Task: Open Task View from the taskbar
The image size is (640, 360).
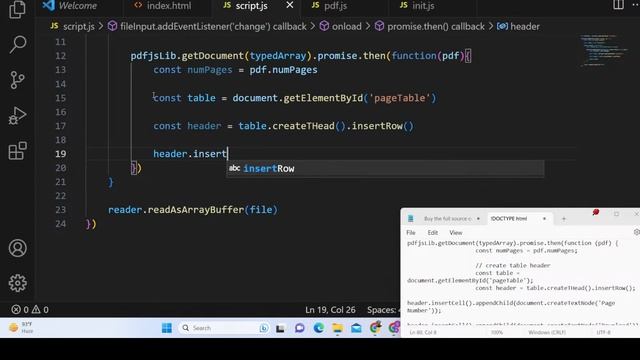Action: point(280,328)
